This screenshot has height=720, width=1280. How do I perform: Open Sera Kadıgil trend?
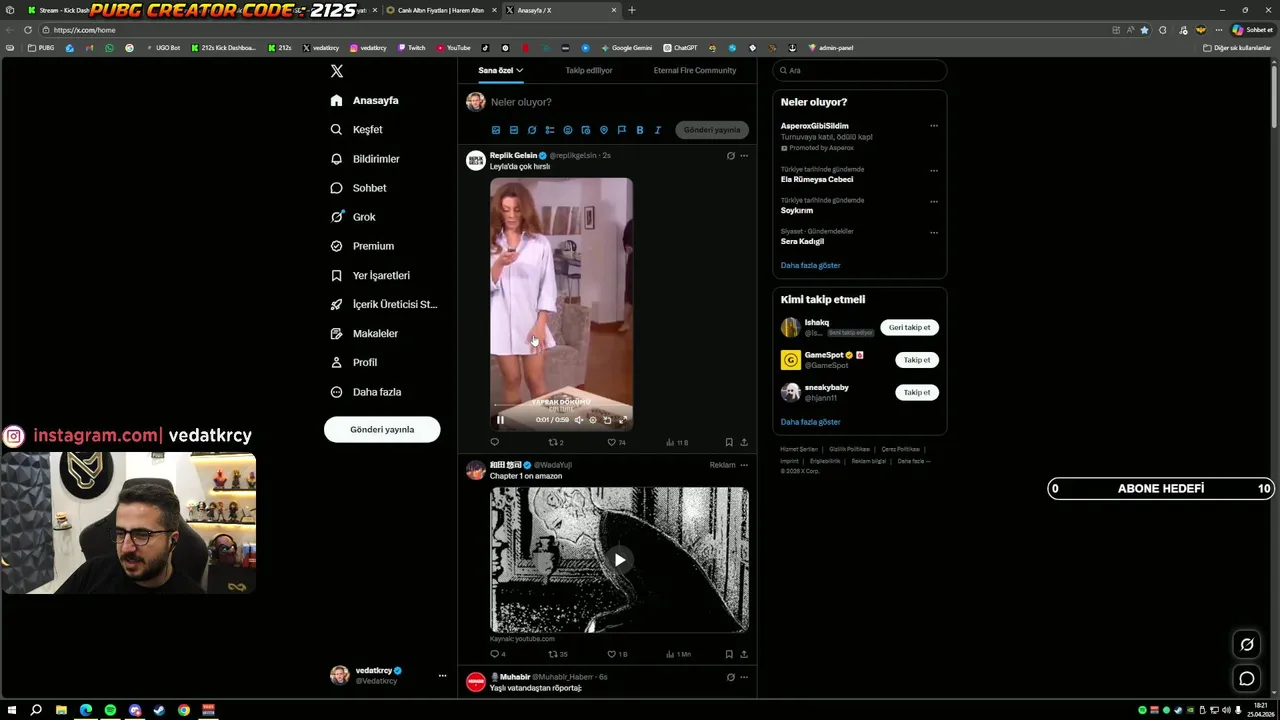[802, 241]
